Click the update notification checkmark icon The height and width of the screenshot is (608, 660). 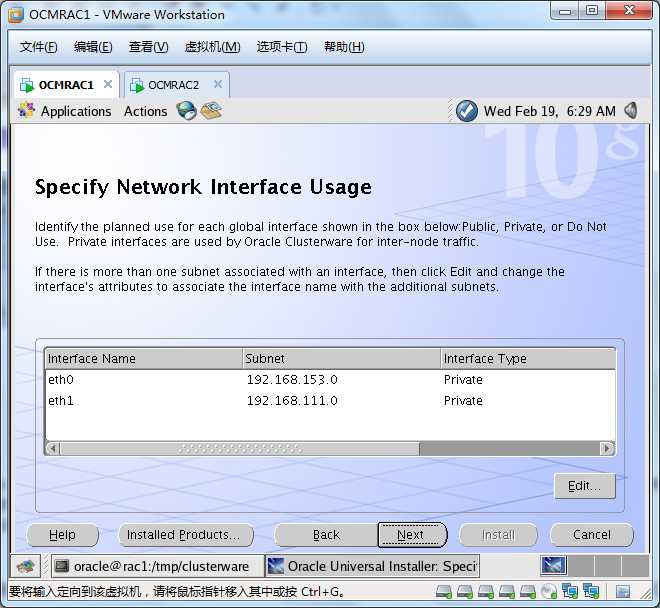click(x=467, y=111)
